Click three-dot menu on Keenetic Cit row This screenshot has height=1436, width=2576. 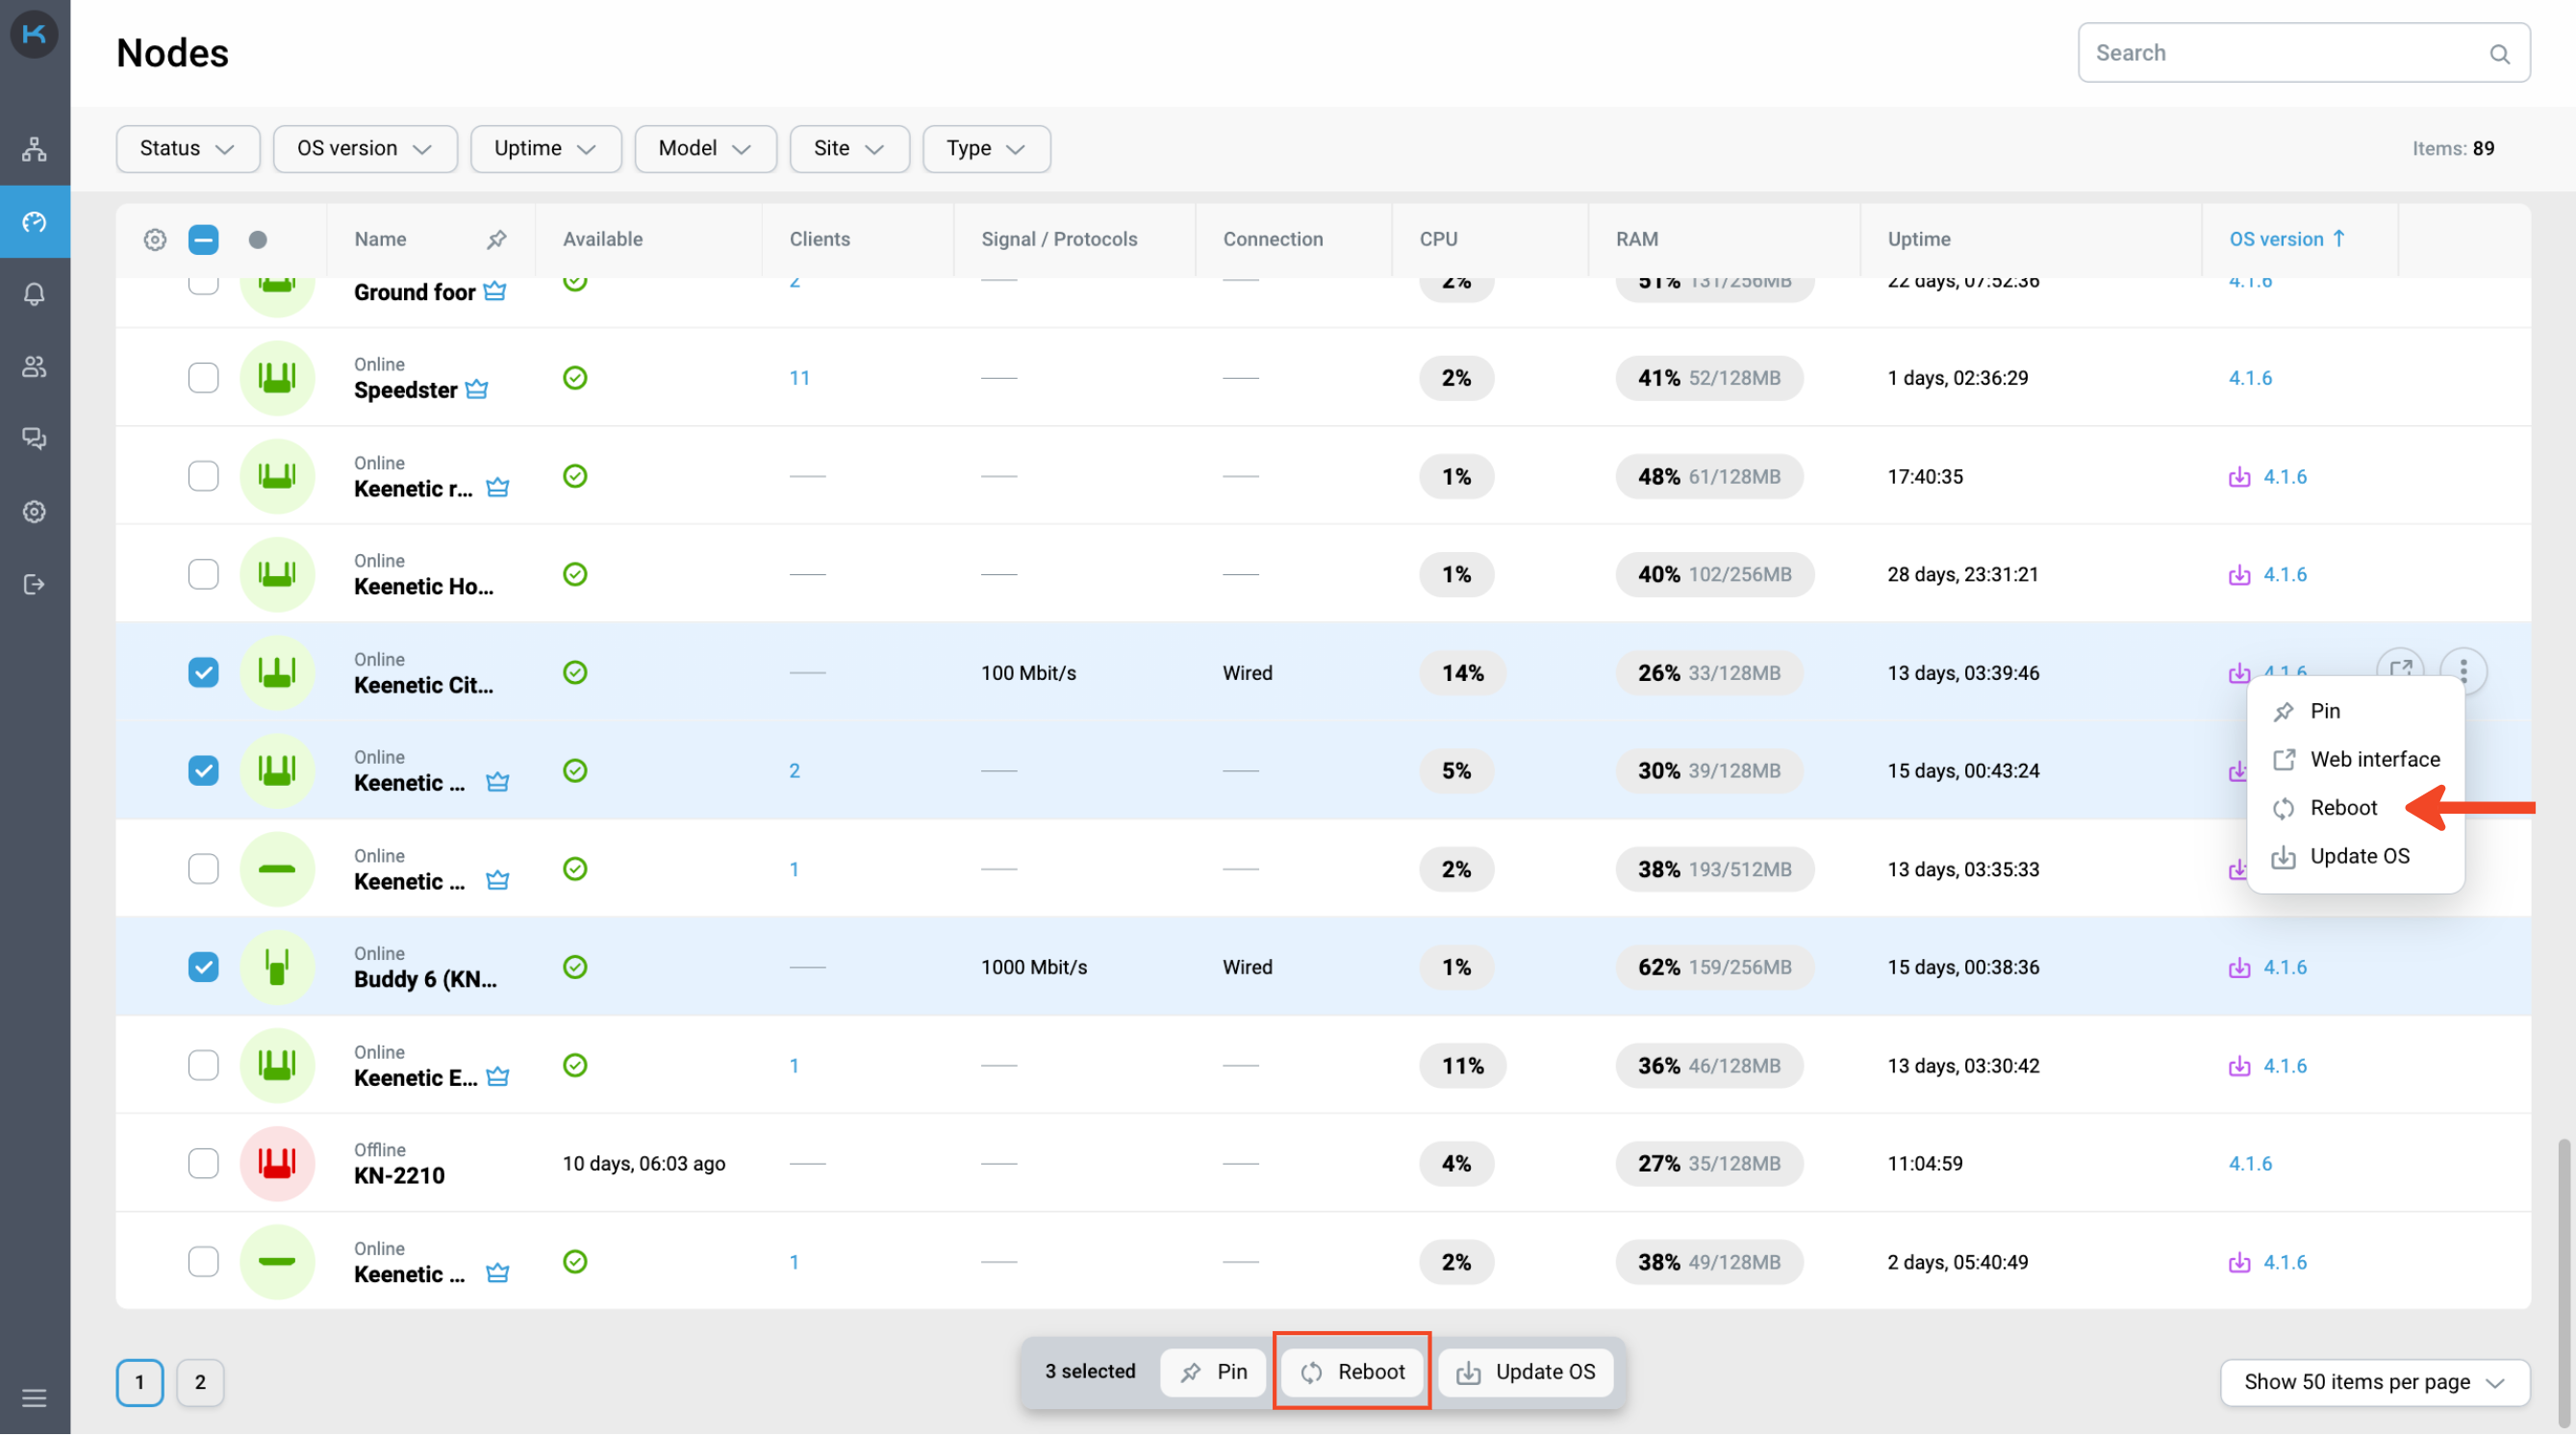point(2462,671)
